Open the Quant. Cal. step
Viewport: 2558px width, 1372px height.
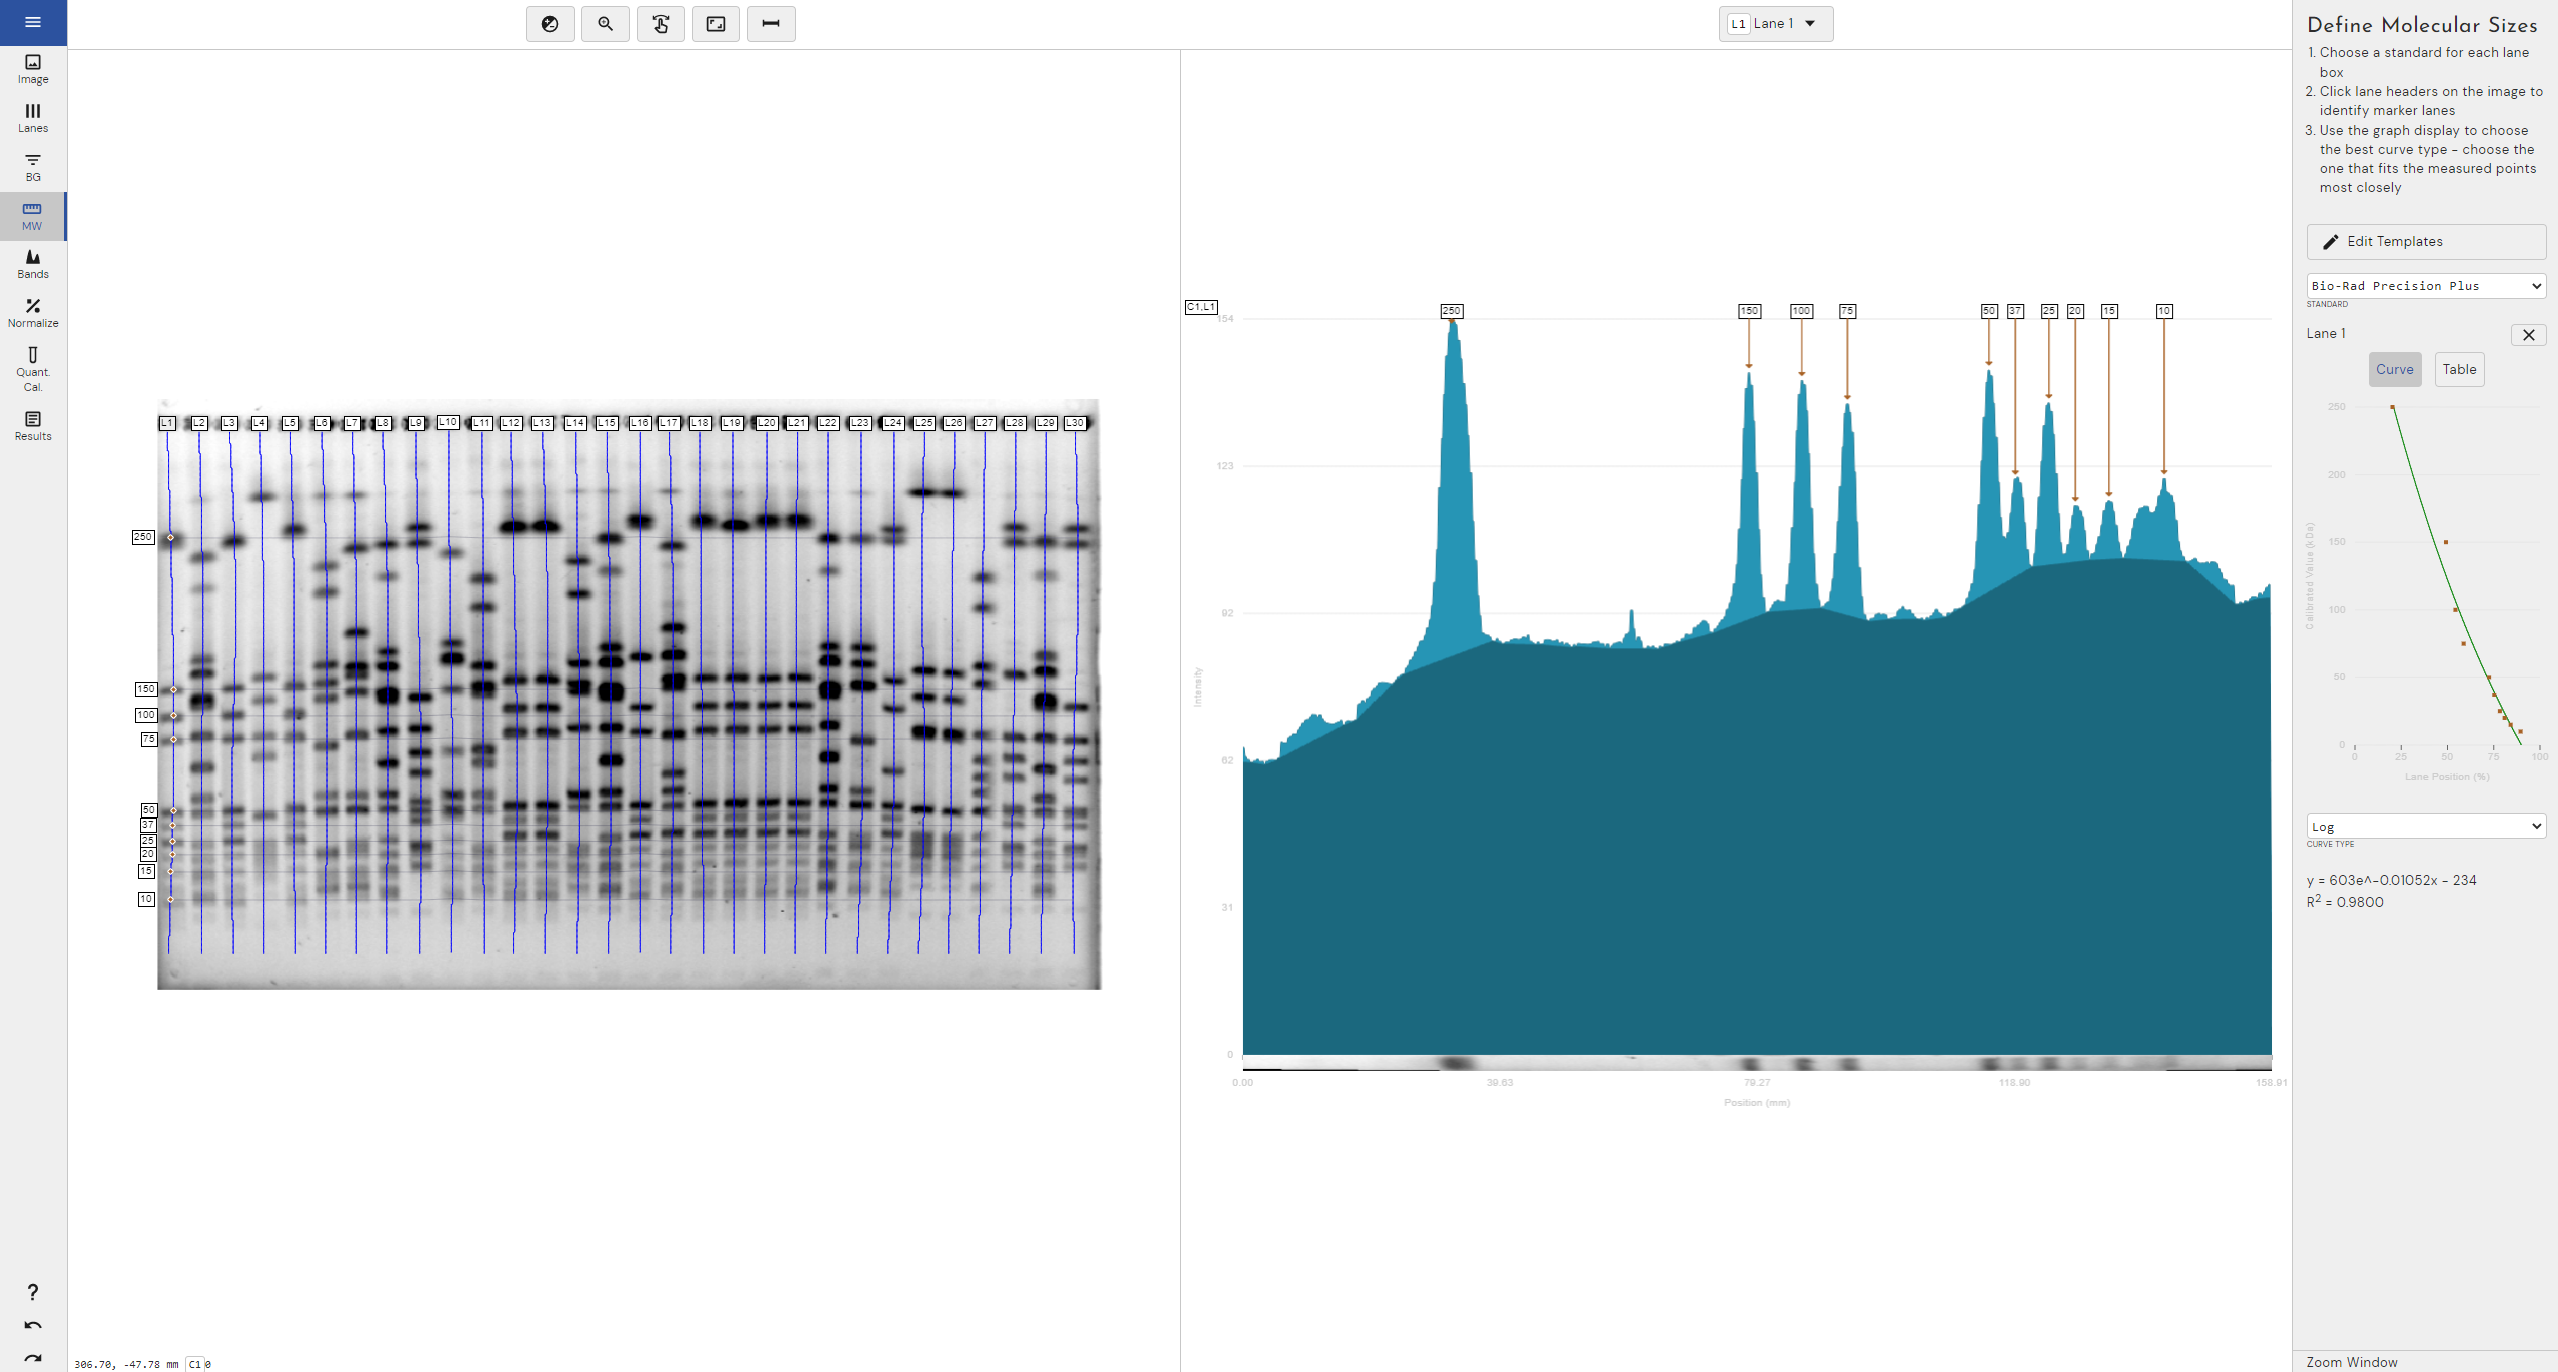click(33, 369)
